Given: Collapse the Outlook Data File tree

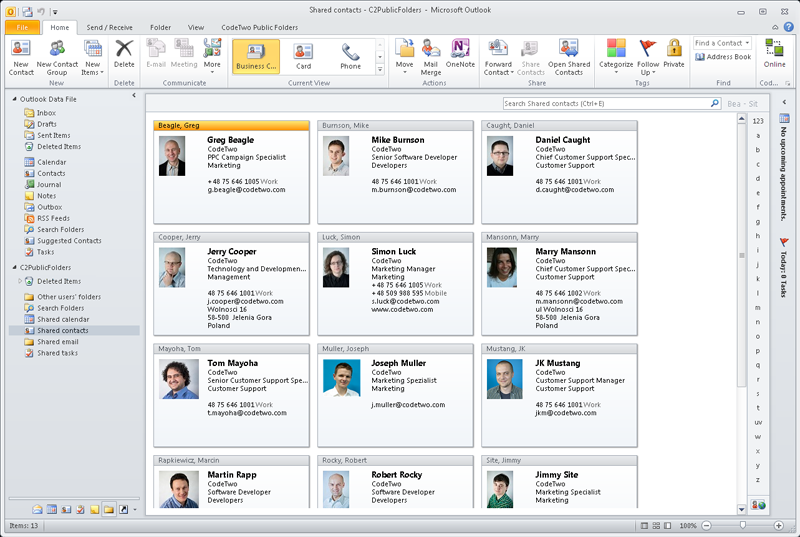Looking at the screenshot, I should (14, 99).
